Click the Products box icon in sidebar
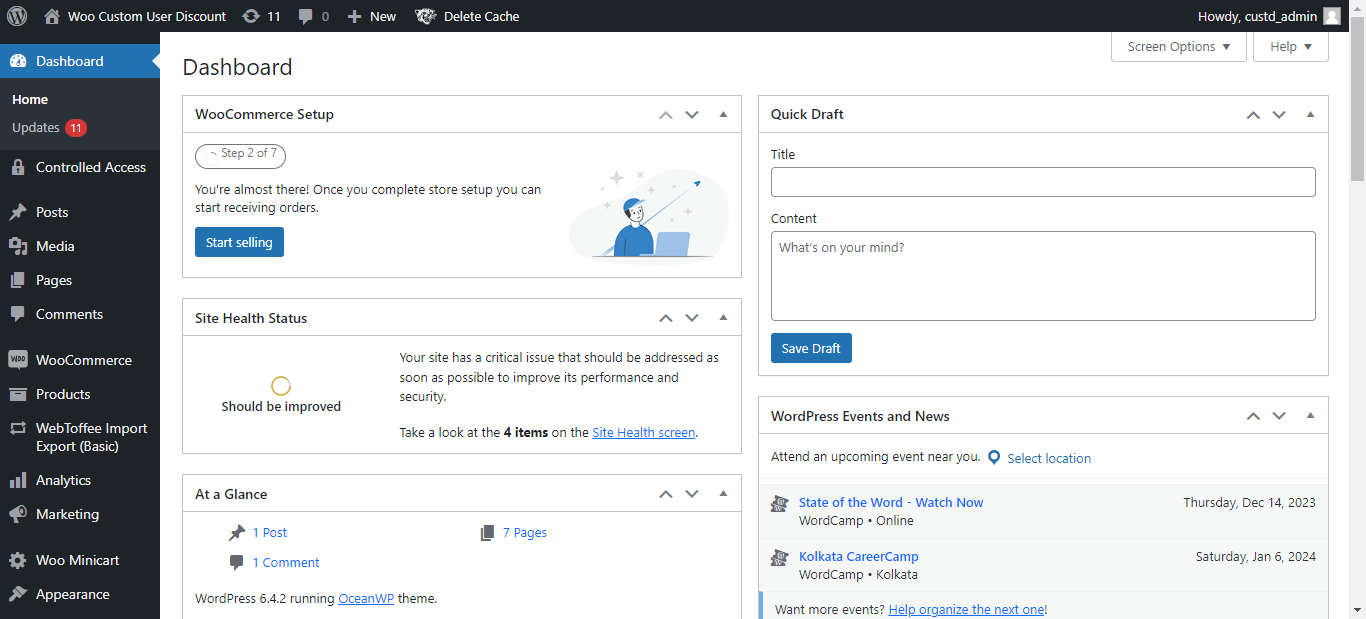1366x619 pixels. point(18,394)
